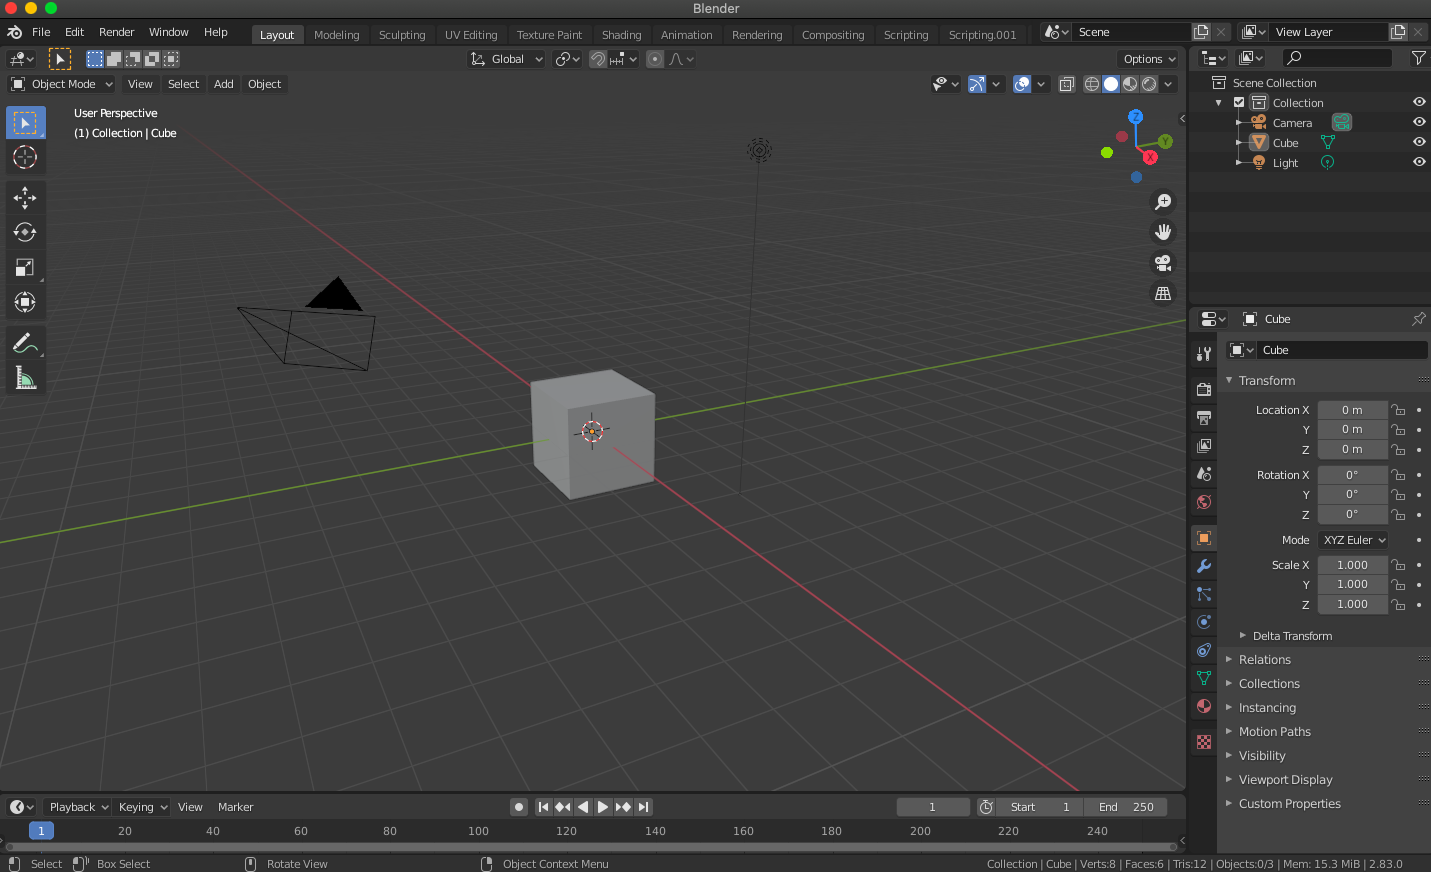The height and width of the screenshot is (872, 1431).
Task: Open the Material properties tab
Action: 1204,706
